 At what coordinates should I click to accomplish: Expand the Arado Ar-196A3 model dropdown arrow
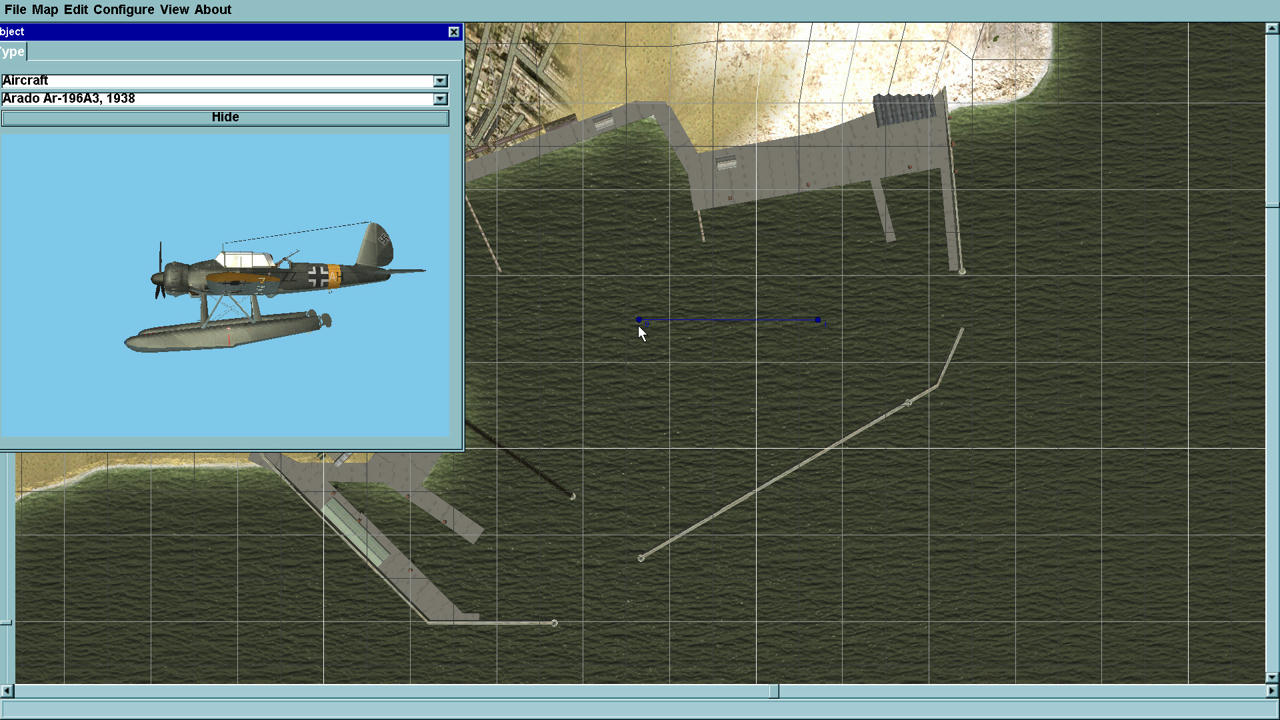pos(440,99)
